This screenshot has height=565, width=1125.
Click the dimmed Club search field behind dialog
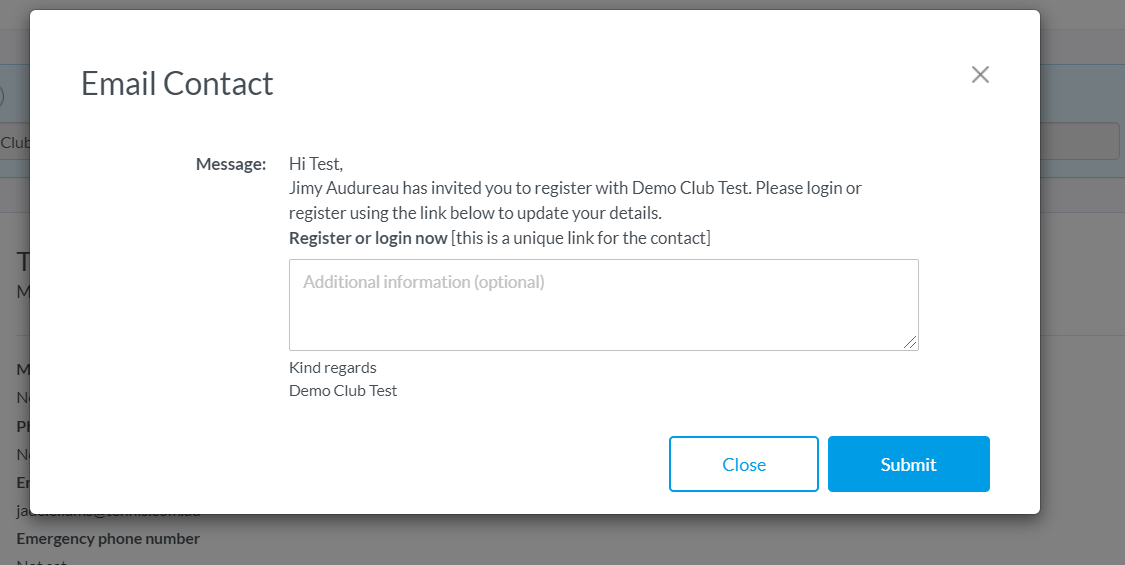click(x=14, y=142)
